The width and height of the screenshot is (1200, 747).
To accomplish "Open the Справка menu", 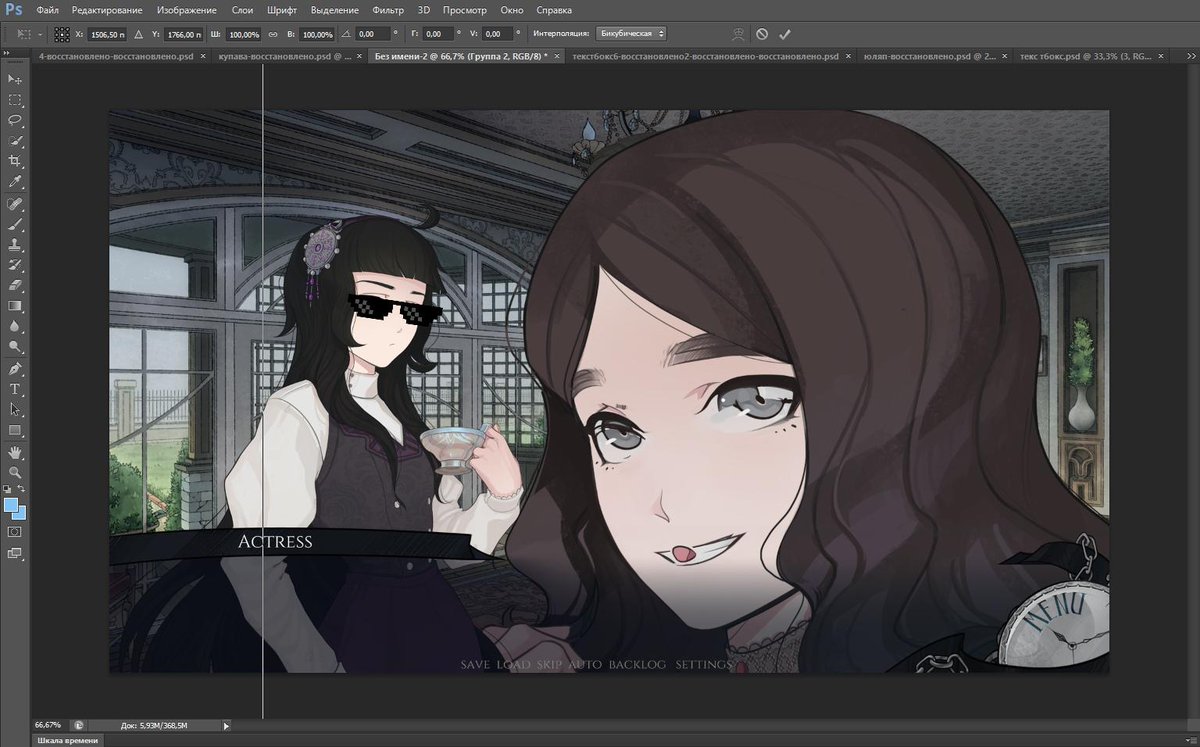I will click(x=554, y=10).
